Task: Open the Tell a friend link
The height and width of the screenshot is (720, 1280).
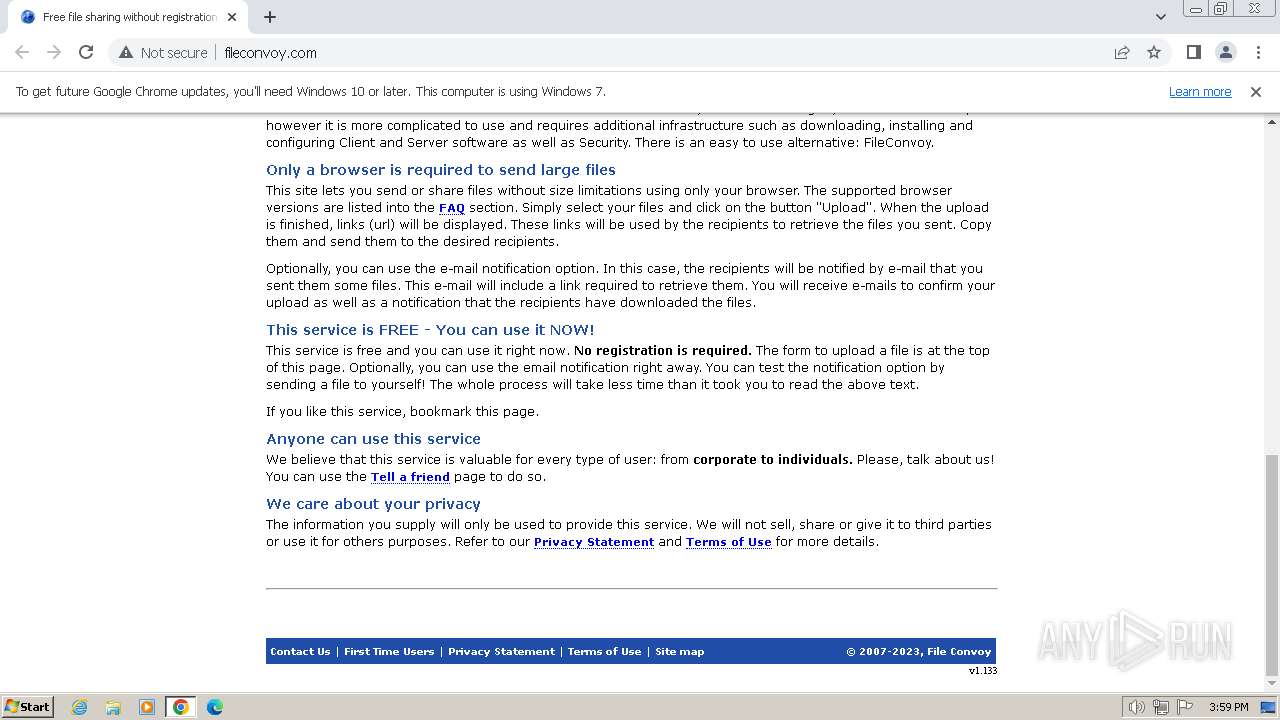Action: click(x=410, y=477)
